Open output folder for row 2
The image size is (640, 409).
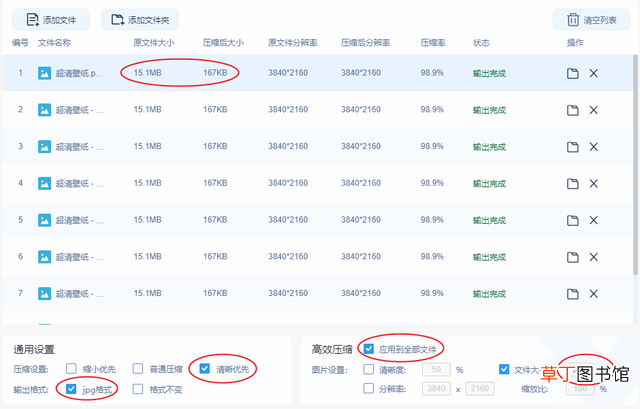coord(573,110)
